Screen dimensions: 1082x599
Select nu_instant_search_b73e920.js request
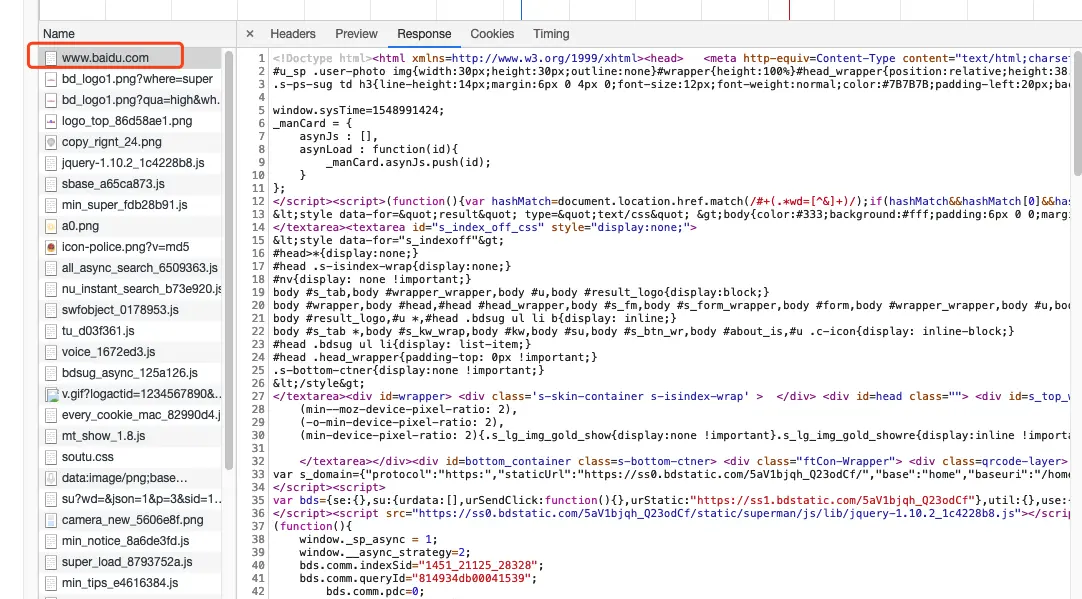[x=130, y=289]
